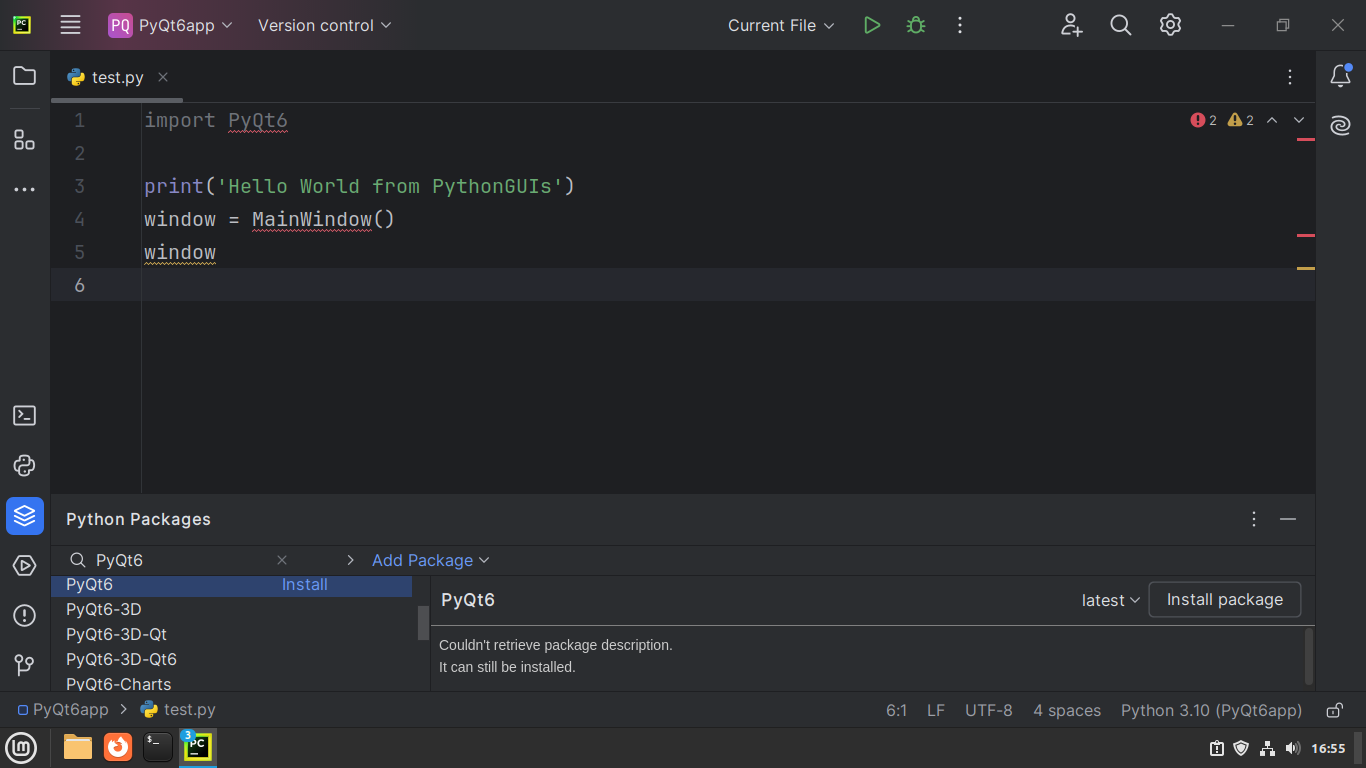Open IDE settings gear
Image resolution: width=1366 pixels, height=768 pixels.
coord(1171,25)
